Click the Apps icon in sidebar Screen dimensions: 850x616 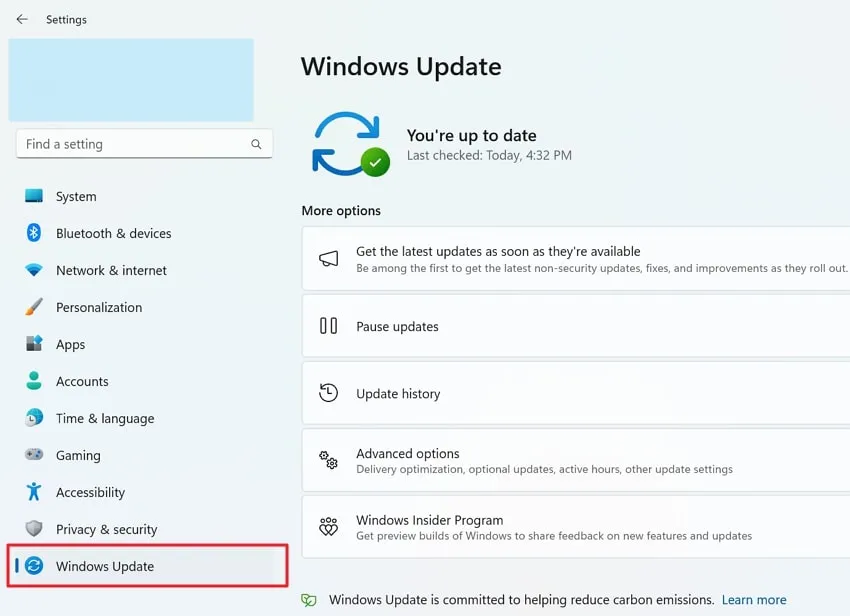pos(34,344)
